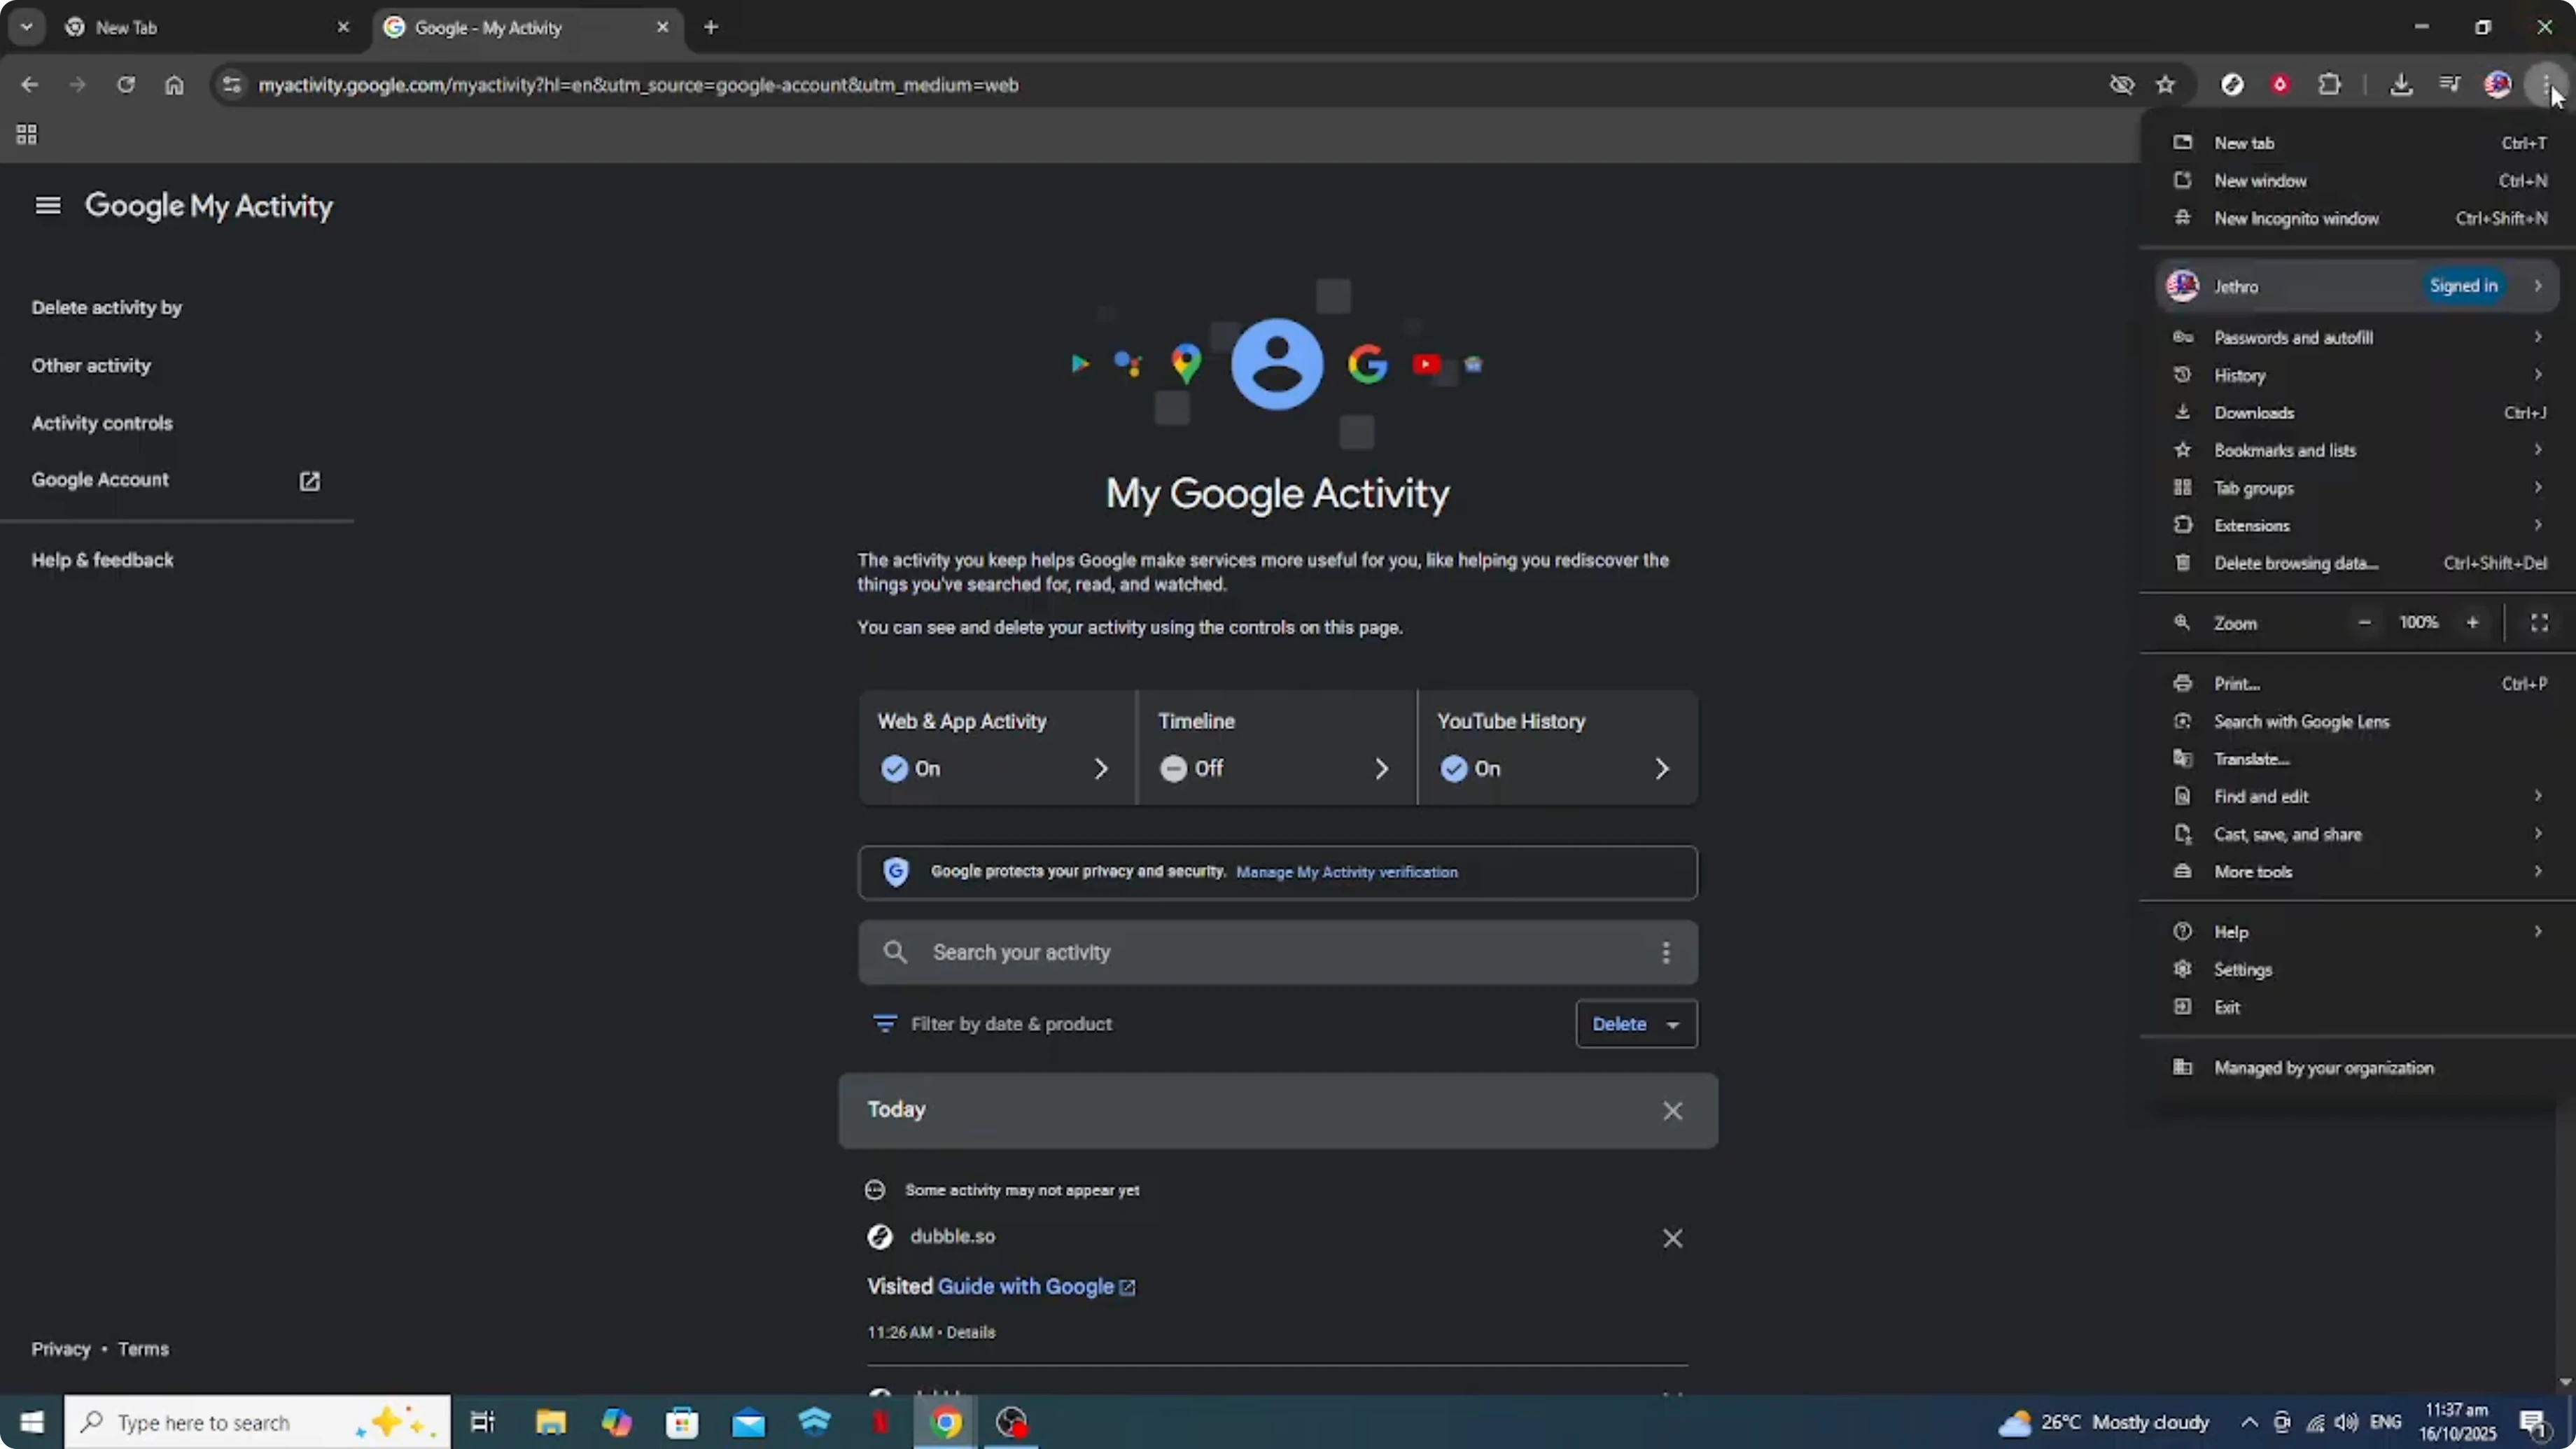Click the red recorder extension icon
Image resolution: width=2576 pixels, height=1449 pixels.
click(x=2280, y=85)
